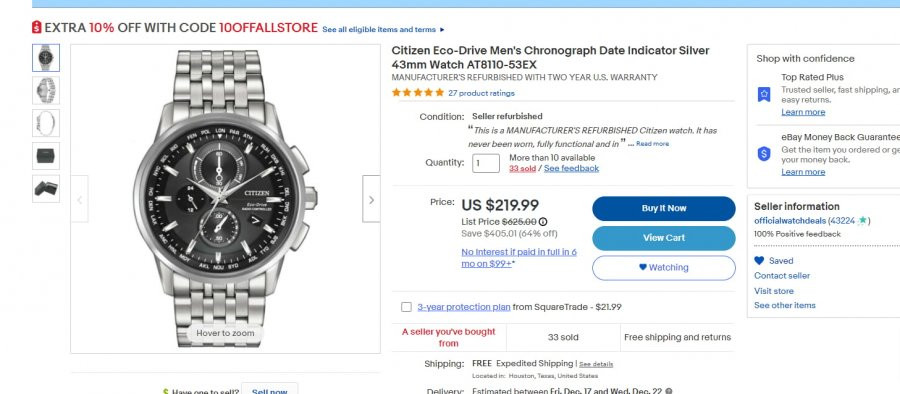The height and width of the screenshot is (394, 900).
Task: Open the 27 product ratings link
Action: click(482, 93)
